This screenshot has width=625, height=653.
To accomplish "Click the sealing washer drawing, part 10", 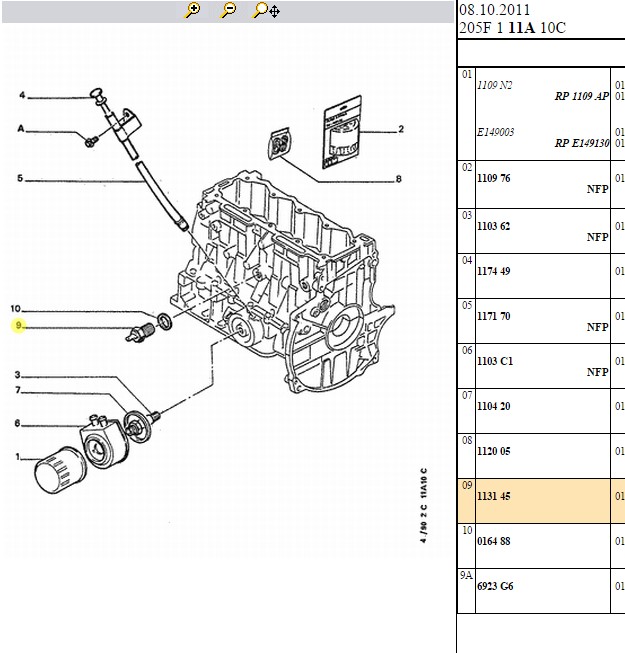I will [164, 322].
